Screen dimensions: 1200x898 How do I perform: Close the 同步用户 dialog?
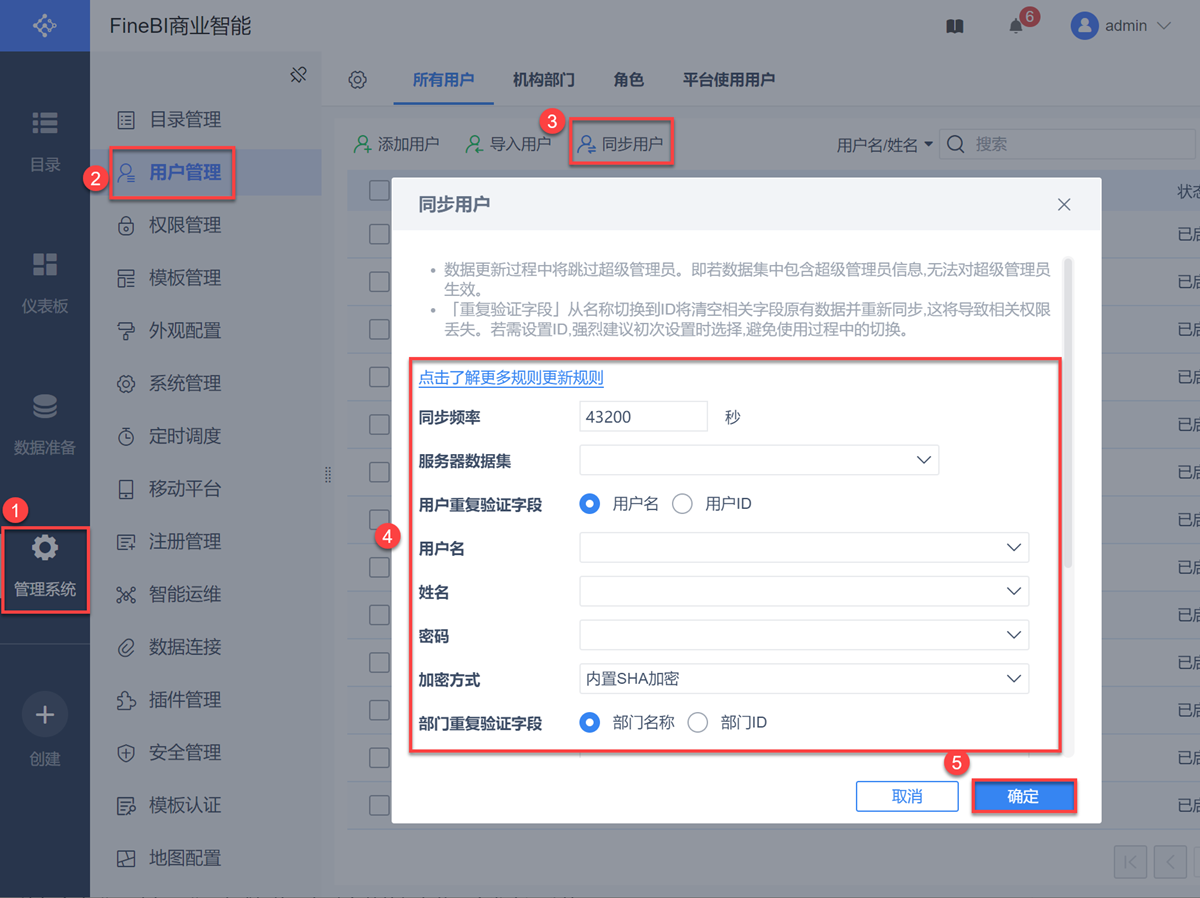1064,204
